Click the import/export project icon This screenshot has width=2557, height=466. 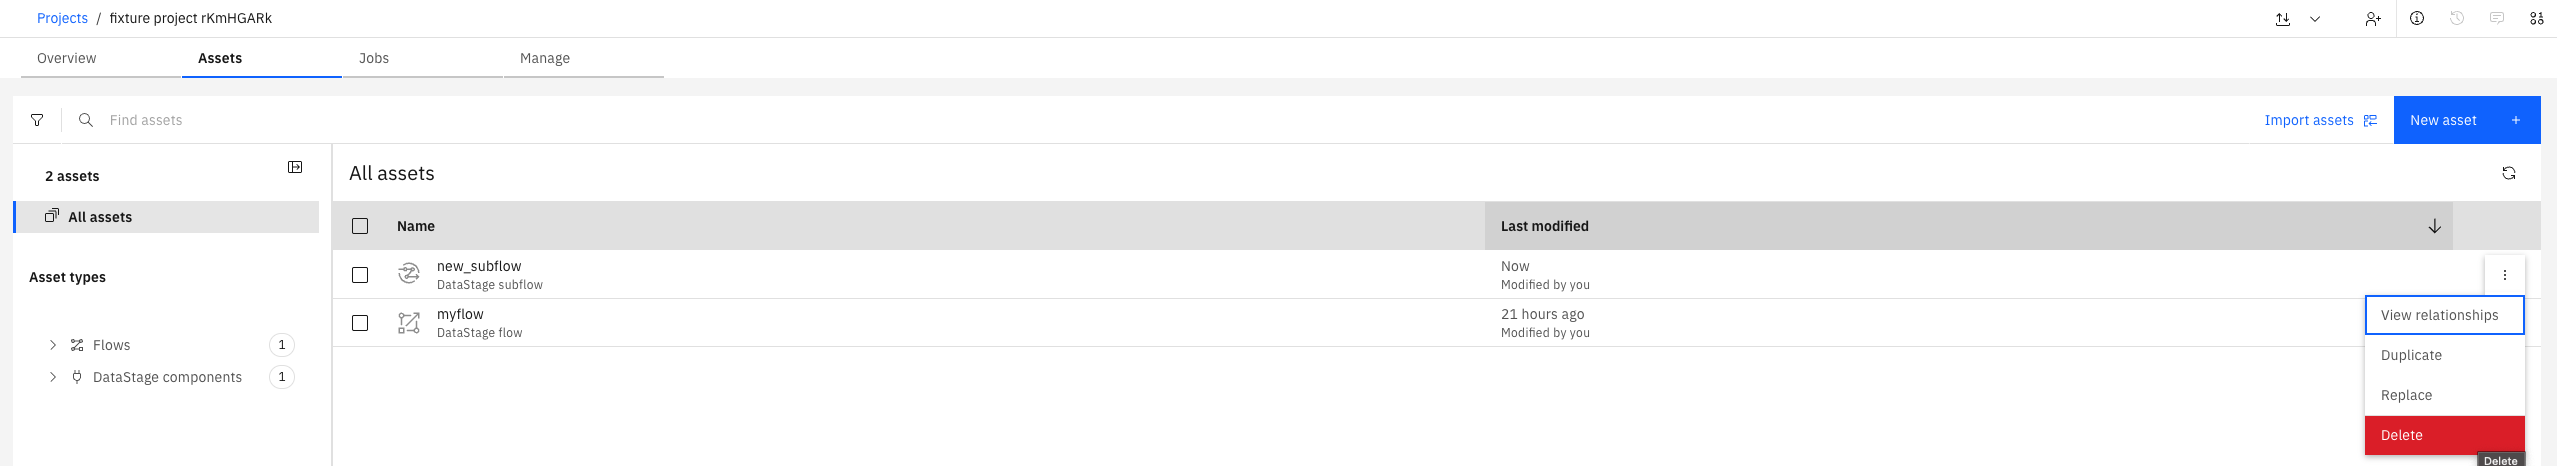[x=2283, y=19]
